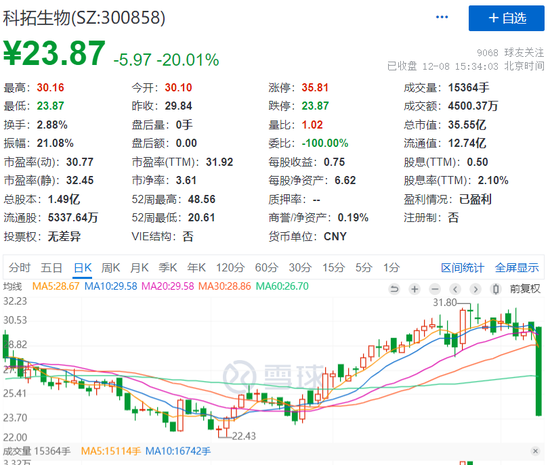This screenshot has height=465, width=550.
Task: Click the 52周最高 value 48.56
Action: (x=201, y=199)
